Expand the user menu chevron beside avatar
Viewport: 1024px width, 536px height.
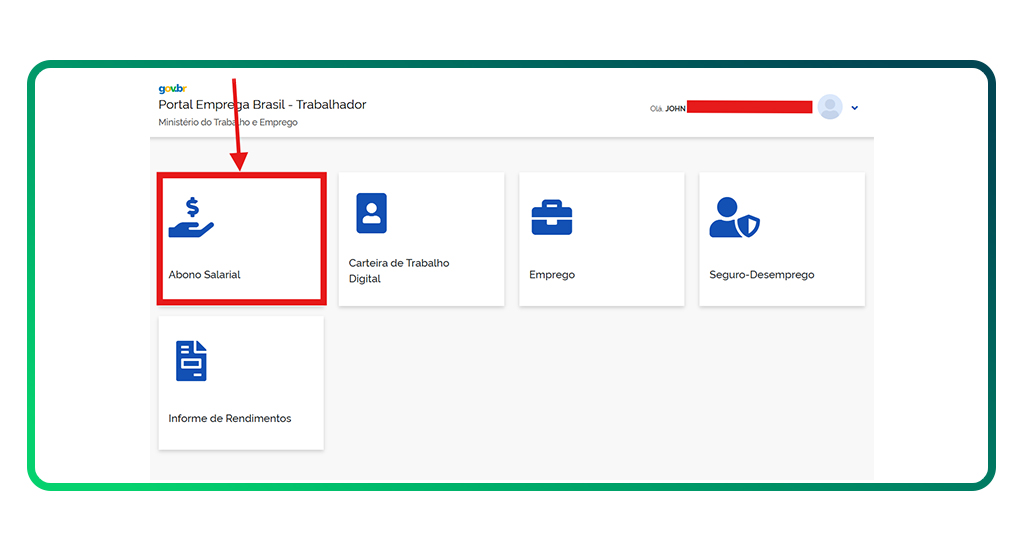tap(855, 108)
